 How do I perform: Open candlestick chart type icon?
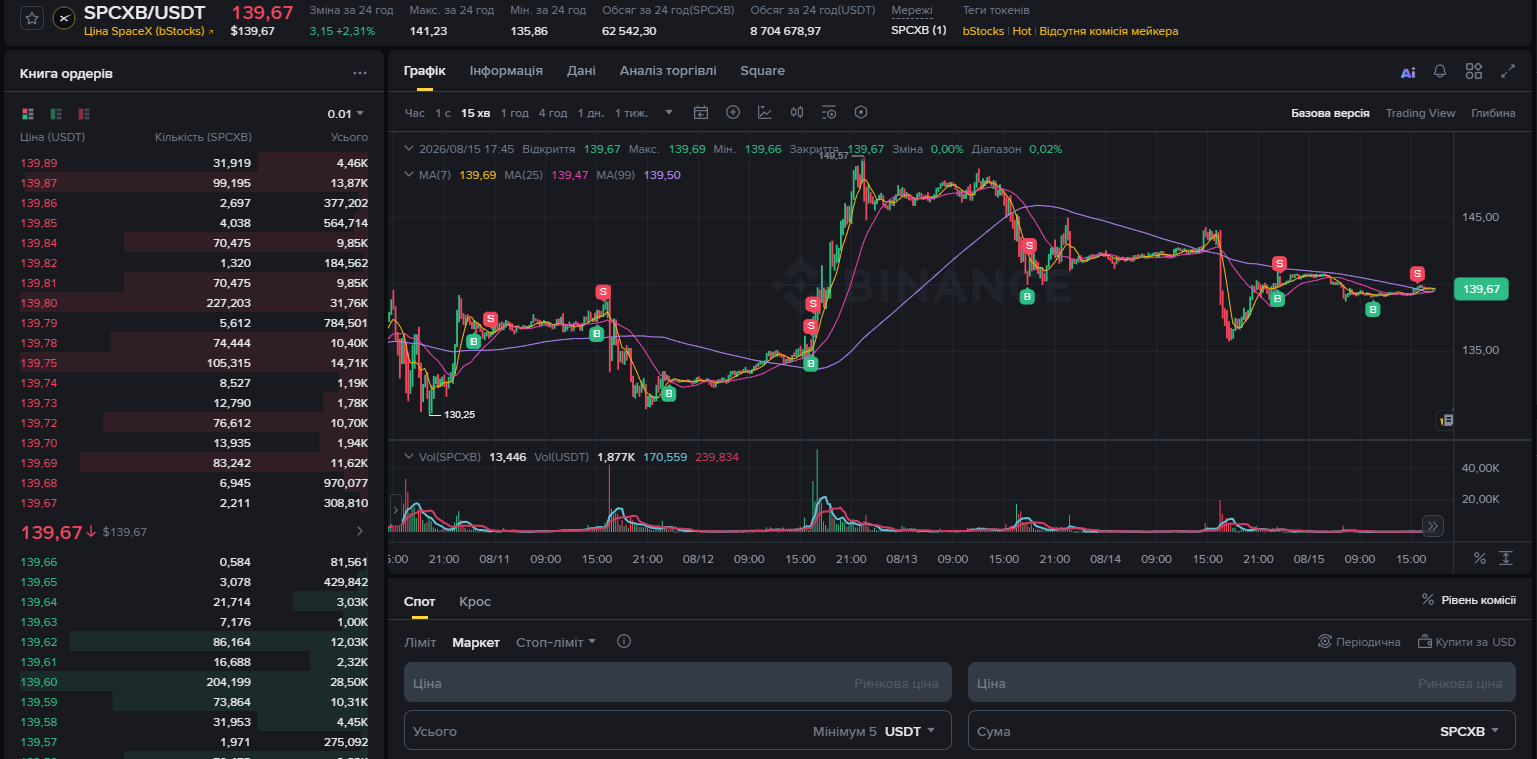point(797,112)
